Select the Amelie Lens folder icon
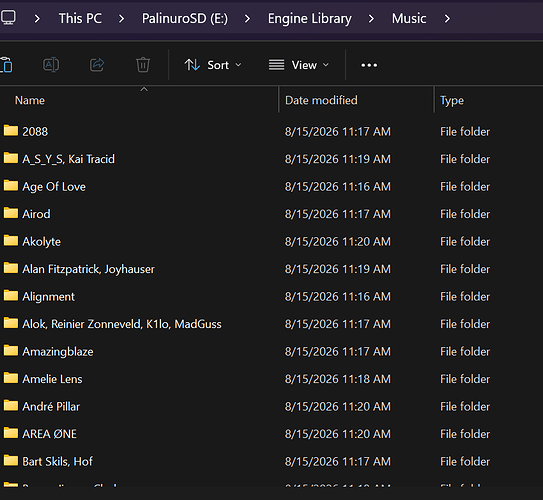 tap(11, 378)
